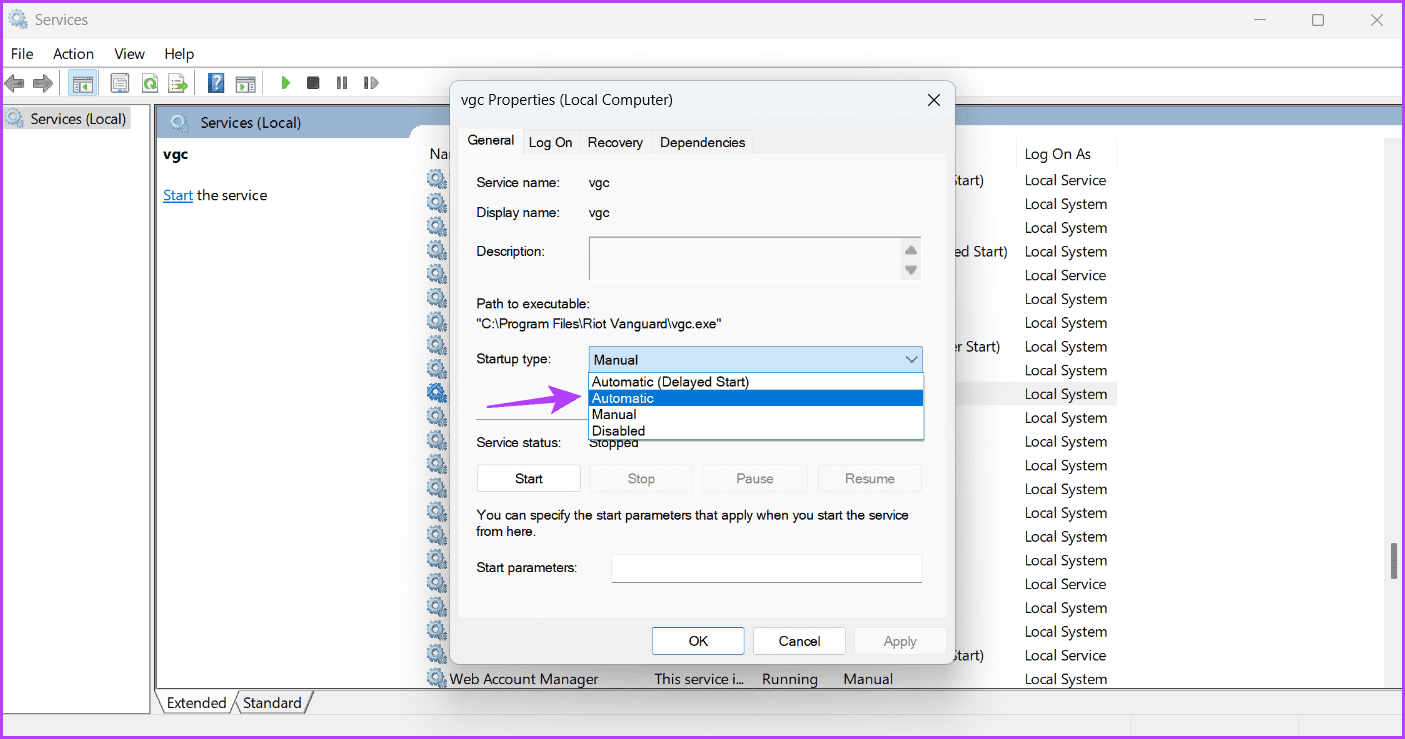Toggle the Show/Hide Console Tree icon
1405x739 pixels.
pyautogui.click(x=83, y=83)
